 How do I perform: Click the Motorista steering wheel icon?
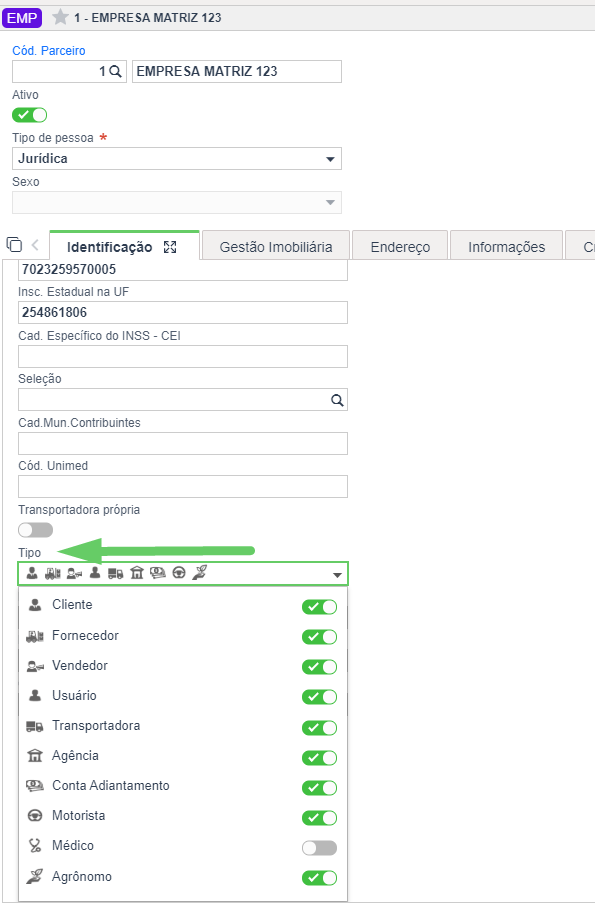pyautogui.click(x=35, y=816)
